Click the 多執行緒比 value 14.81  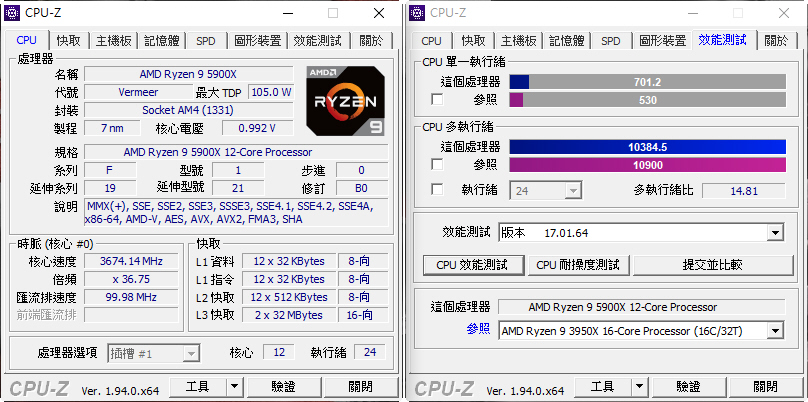point(744,191)
